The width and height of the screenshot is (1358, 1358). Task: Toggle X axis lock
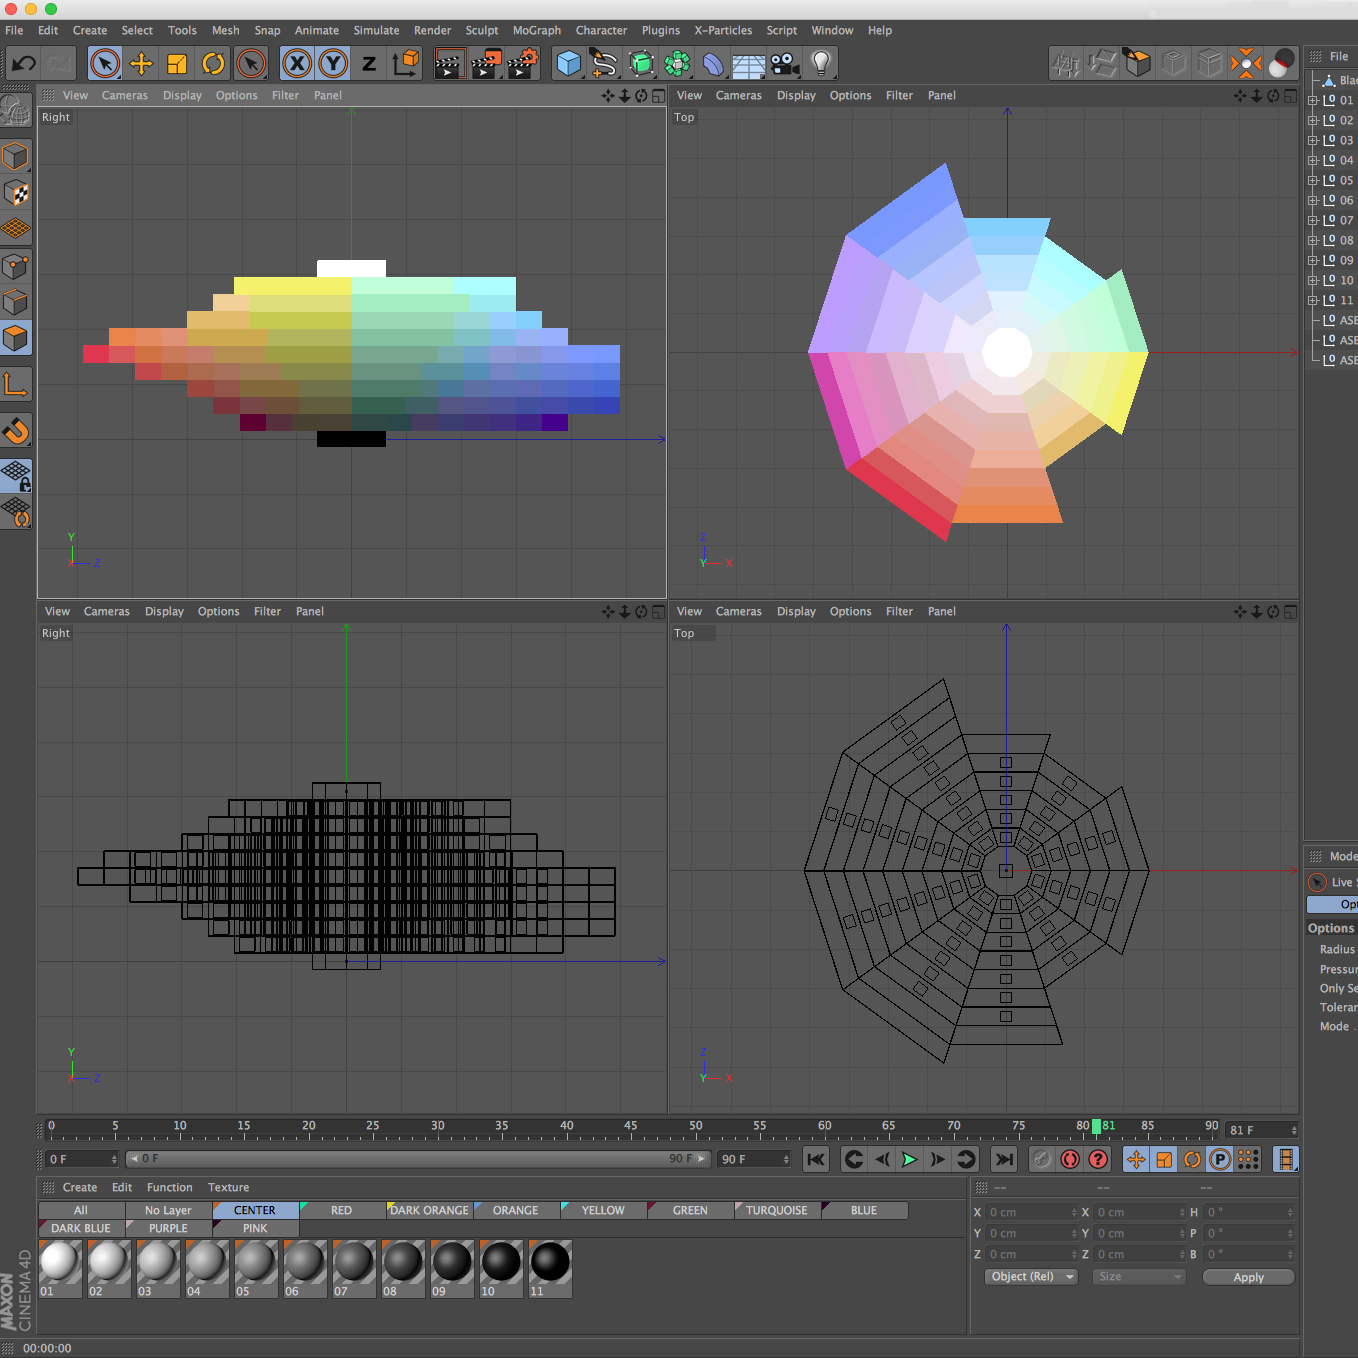[296, 64]
